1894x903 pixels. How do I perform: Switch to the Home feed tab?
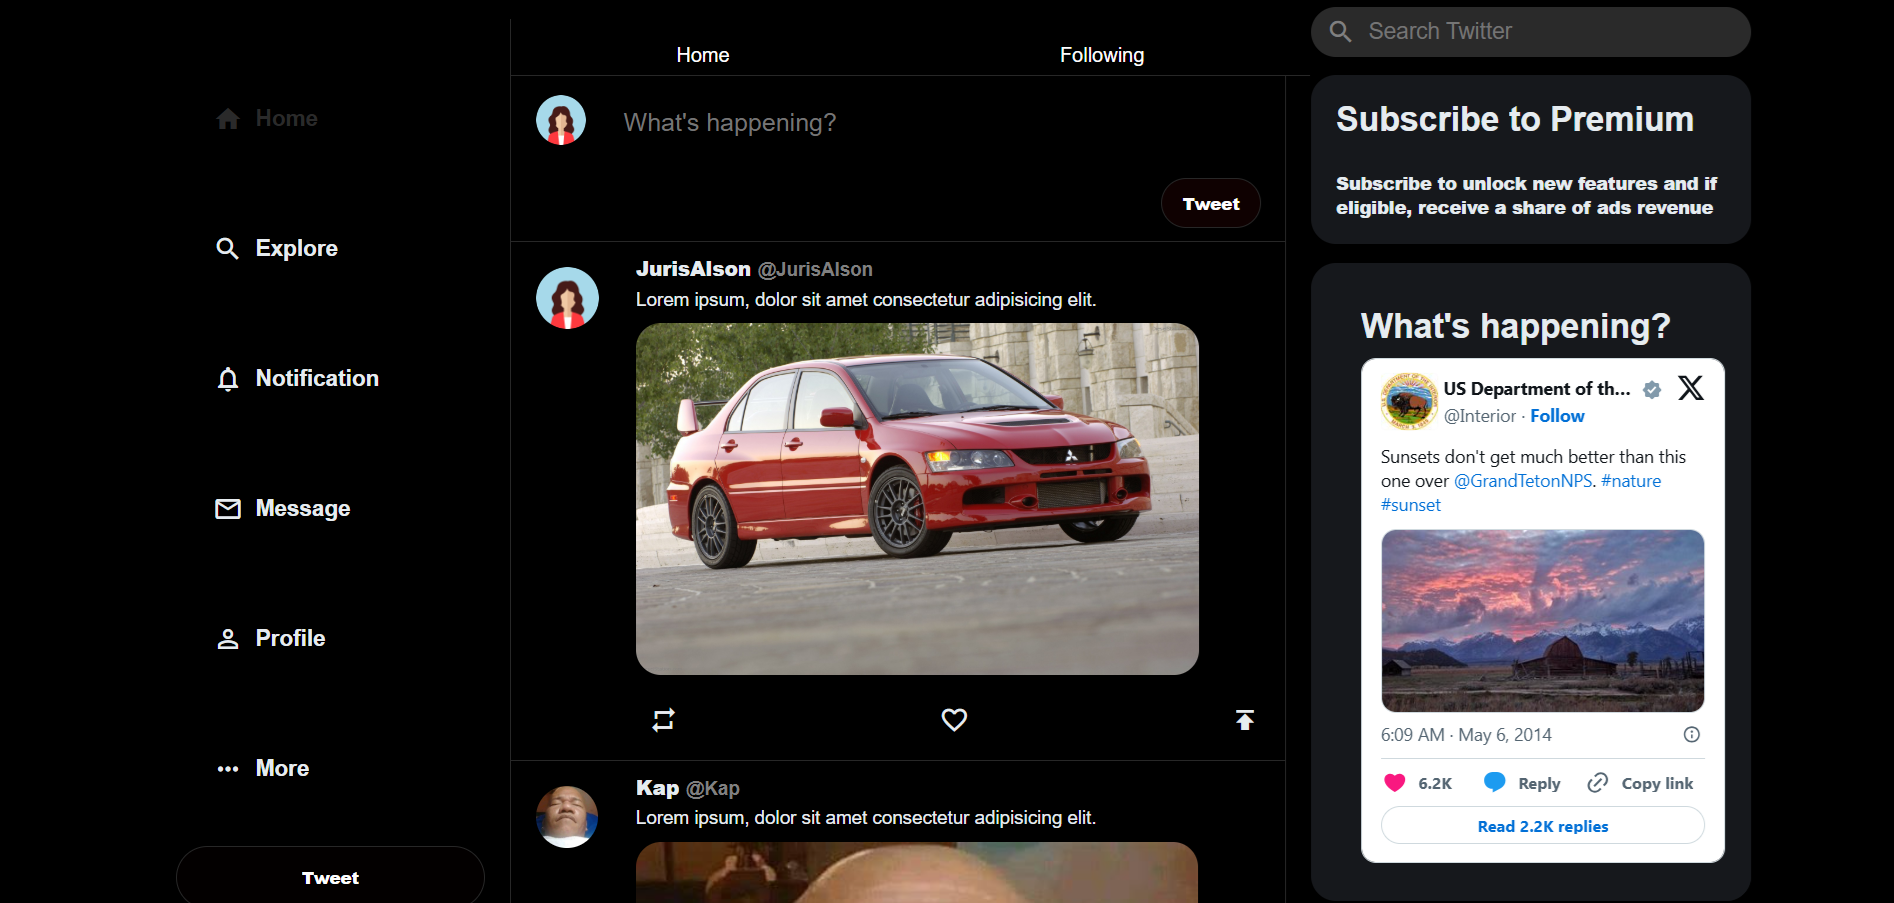point(703,55)
